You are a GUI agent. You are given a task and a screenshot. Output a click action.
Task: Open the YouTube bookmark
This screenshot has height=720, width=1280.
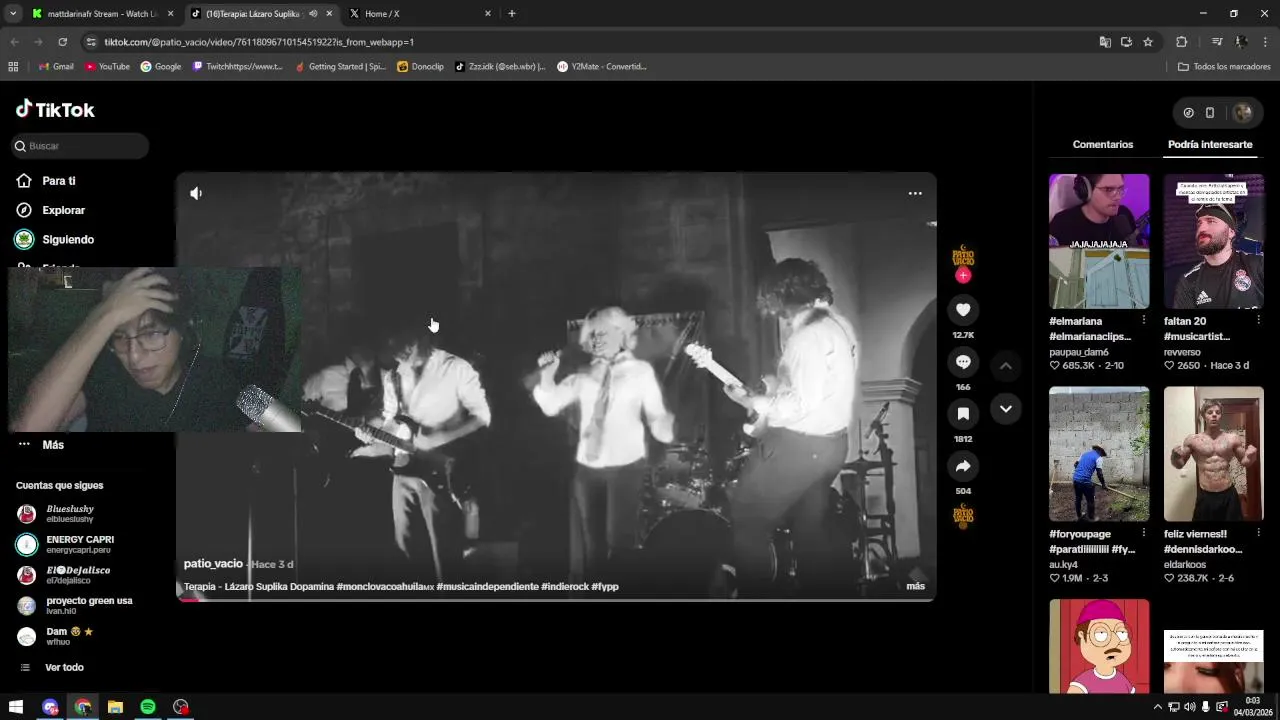(107, 67)
